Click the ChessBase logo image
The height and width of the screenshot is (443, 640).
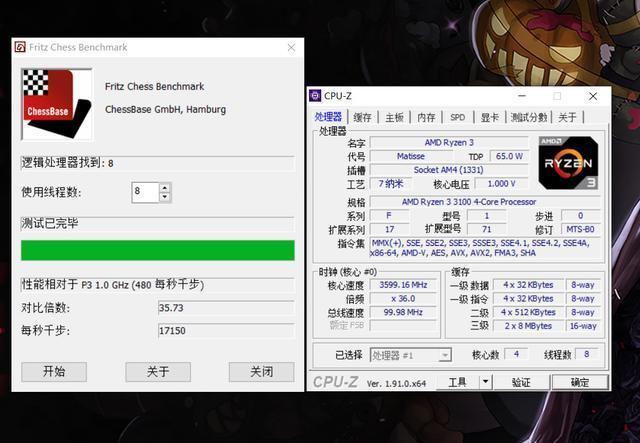click(57, 105)
